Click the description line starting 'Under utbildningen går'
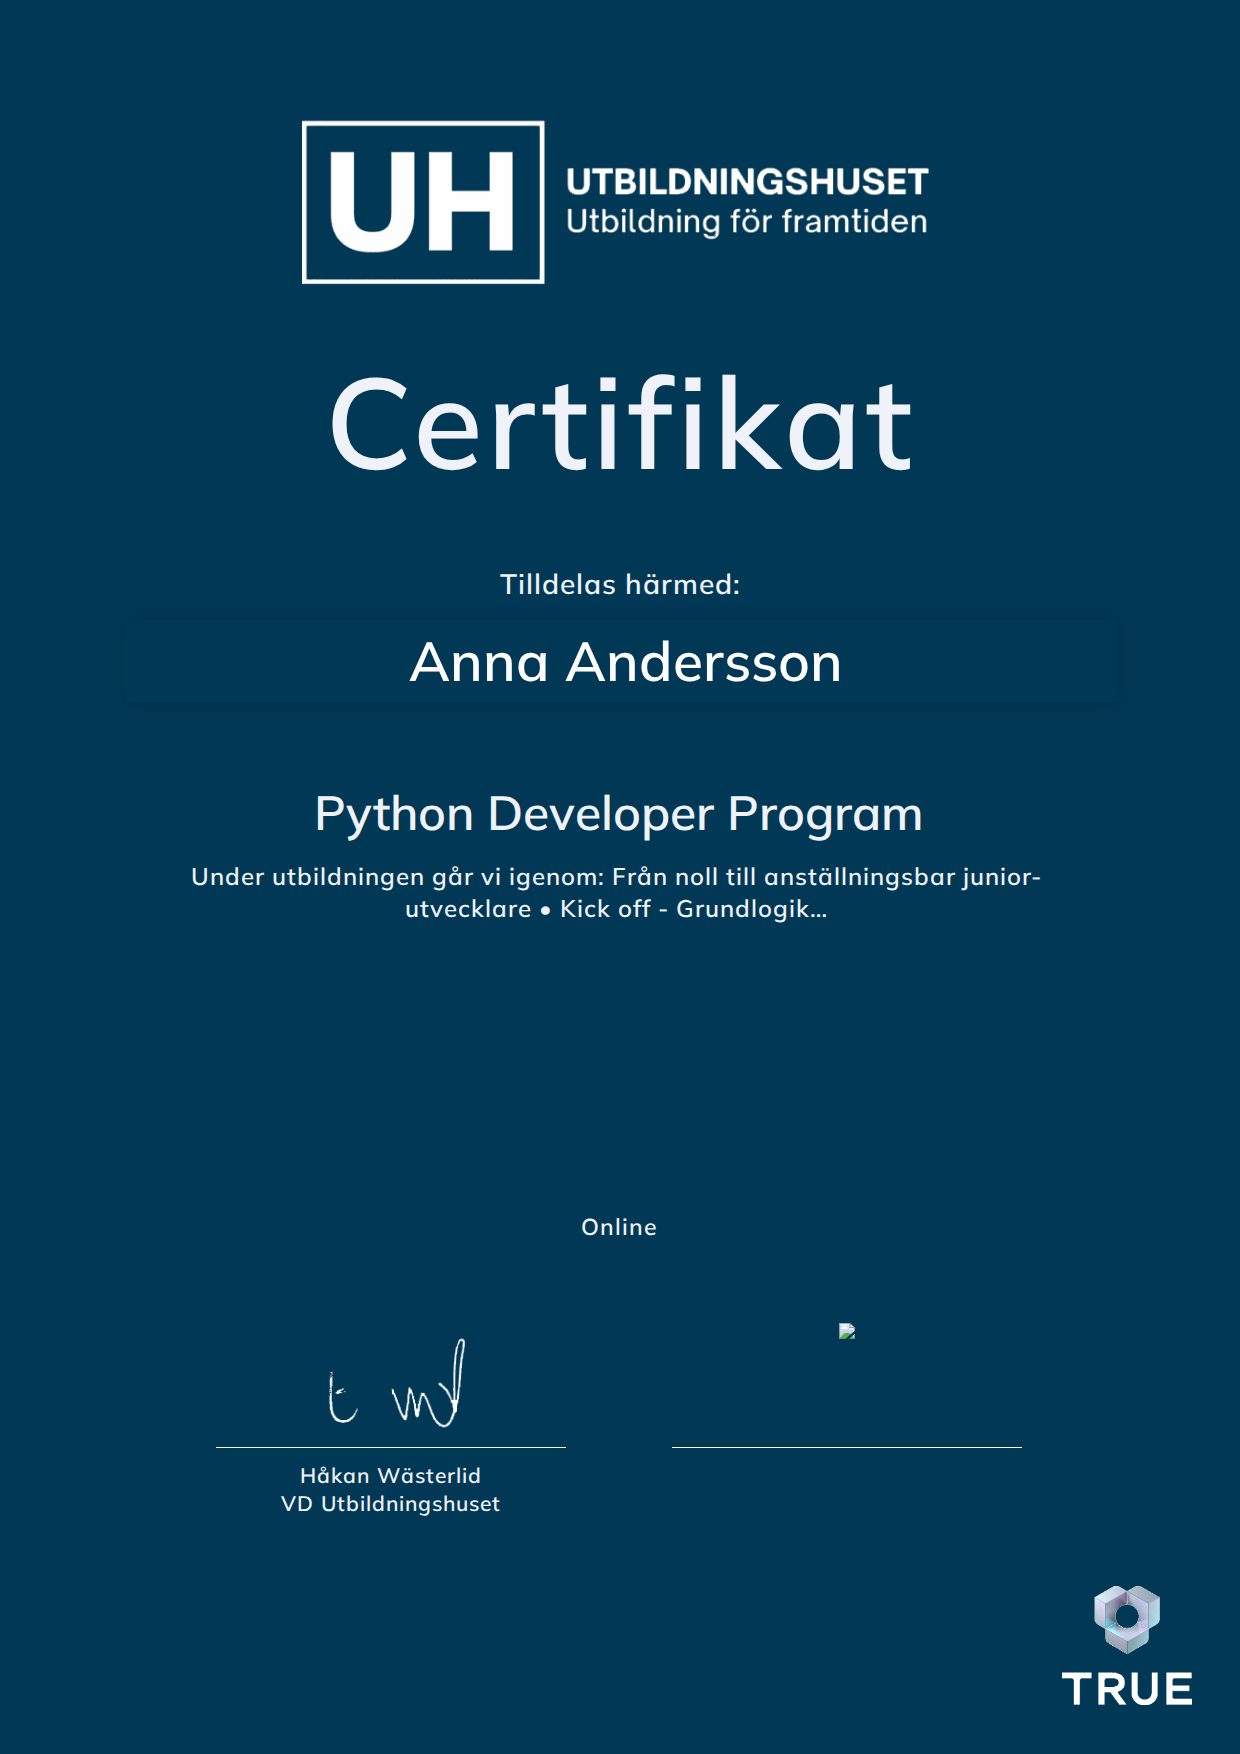 coord(616,877)
